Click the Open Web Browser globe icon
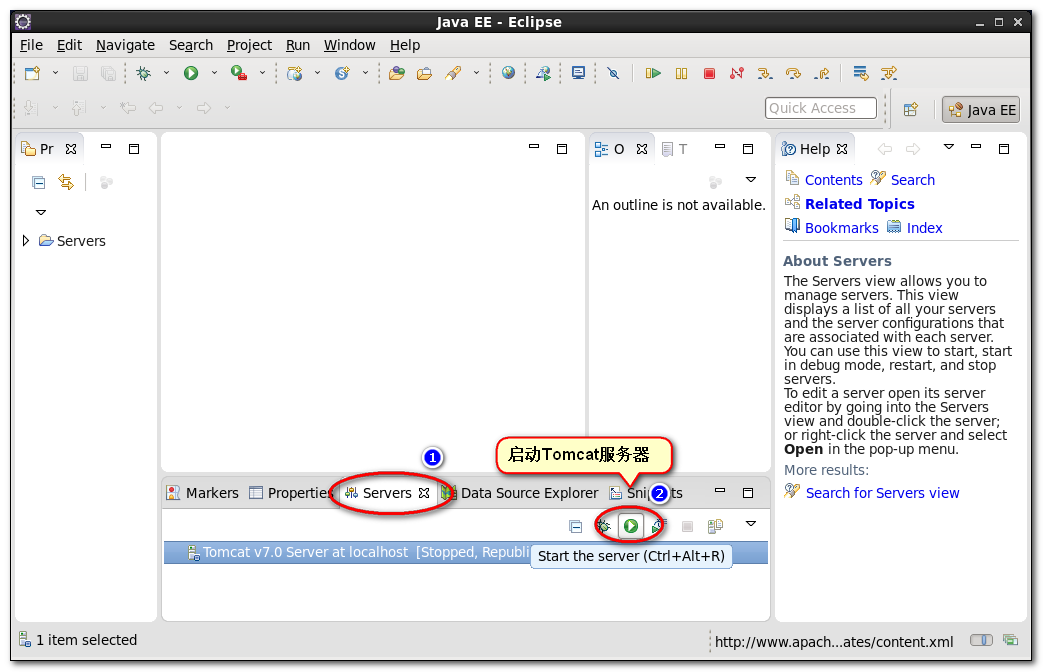This screenshot has height=672, width=1043. [x=508, y=73]
